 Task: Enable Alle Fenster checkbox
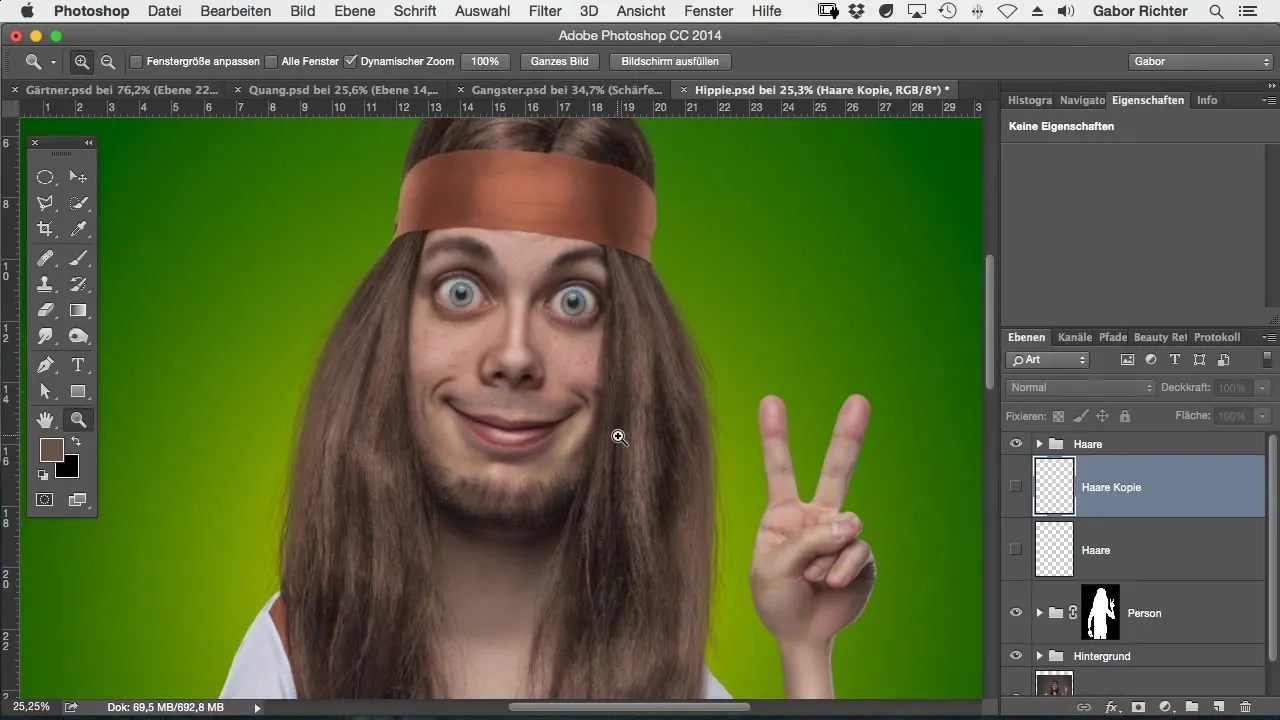point(271,62)
